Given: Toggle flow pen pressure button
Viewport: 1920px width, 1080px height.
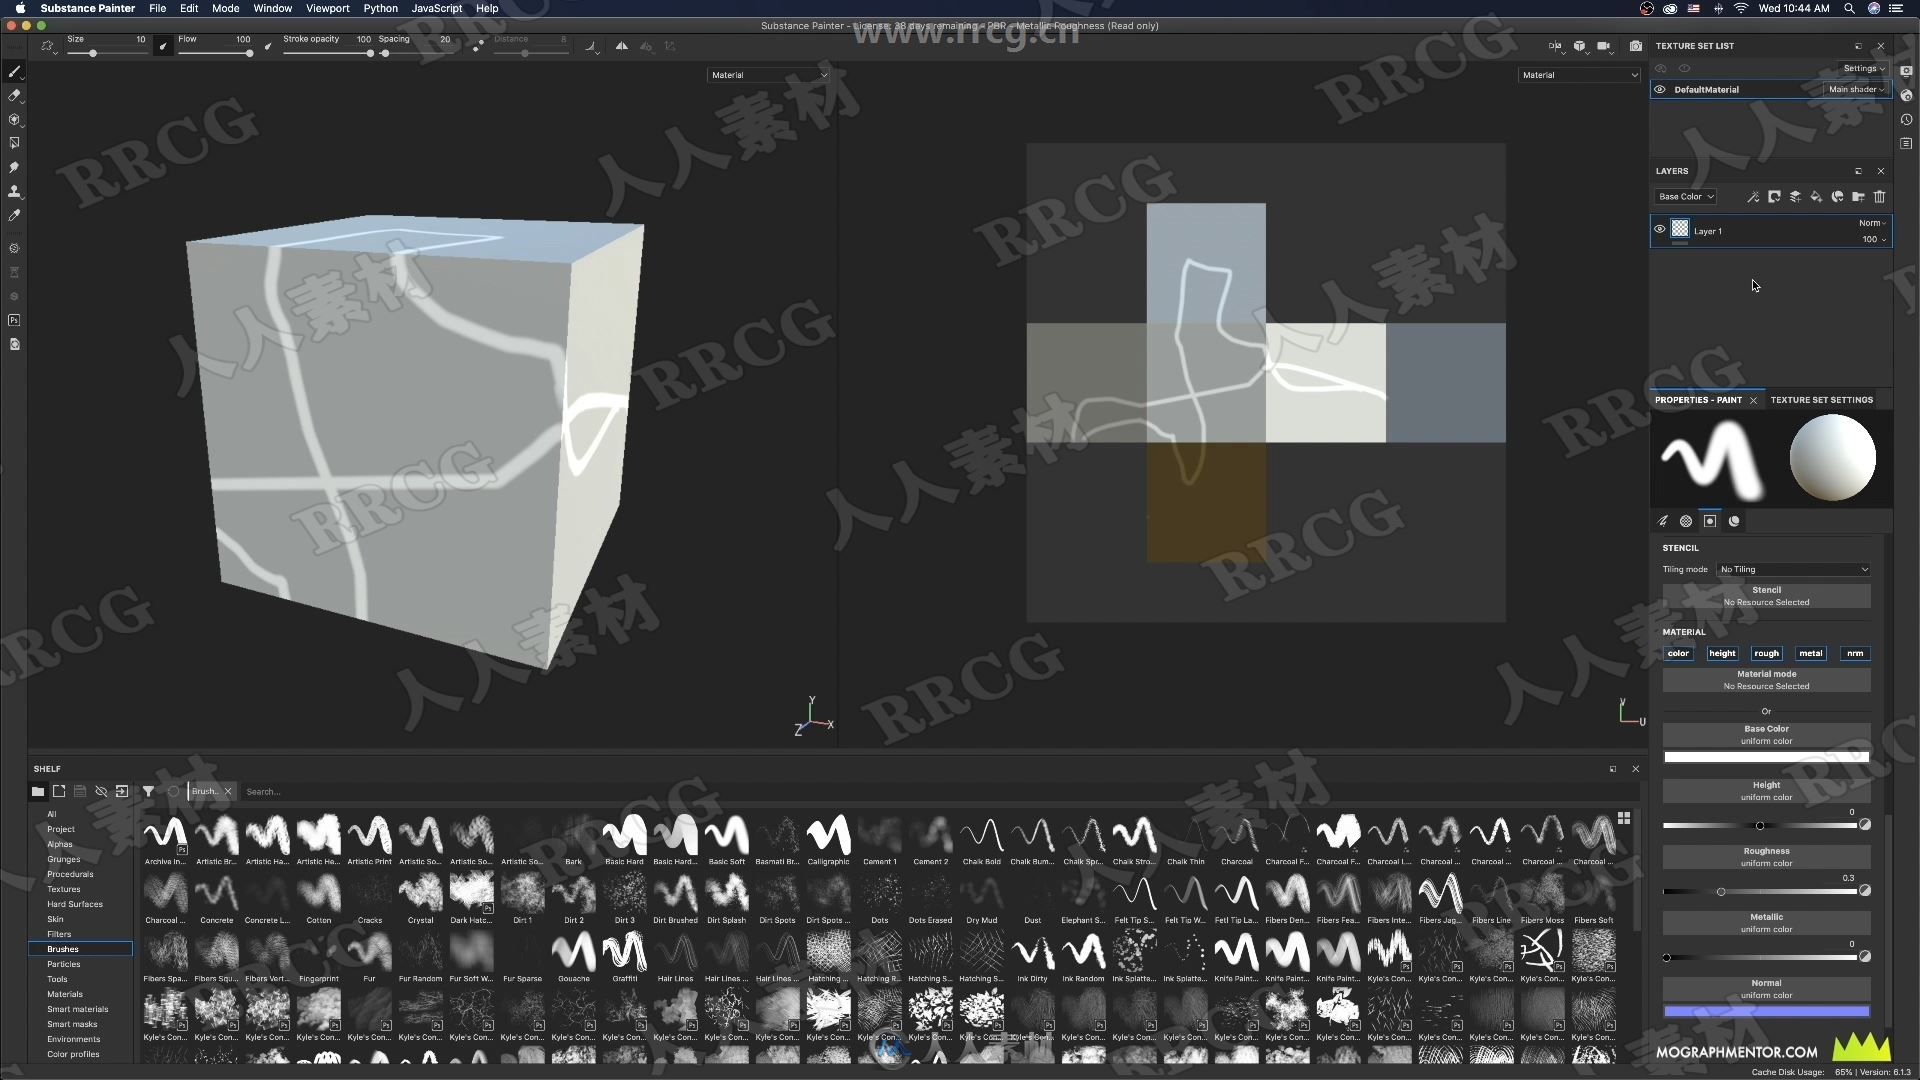Looking at the screenshot, I should click(268, 46).
